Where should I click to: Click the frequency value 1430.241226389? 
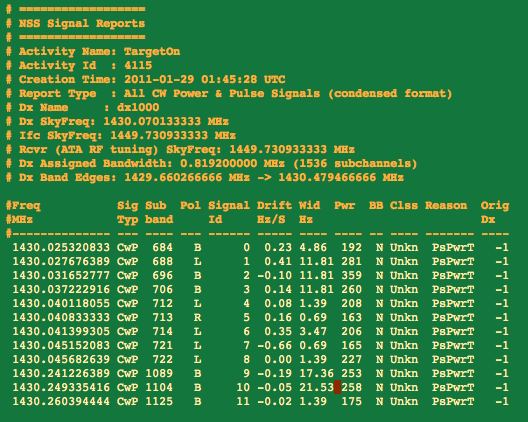[61, 374]
